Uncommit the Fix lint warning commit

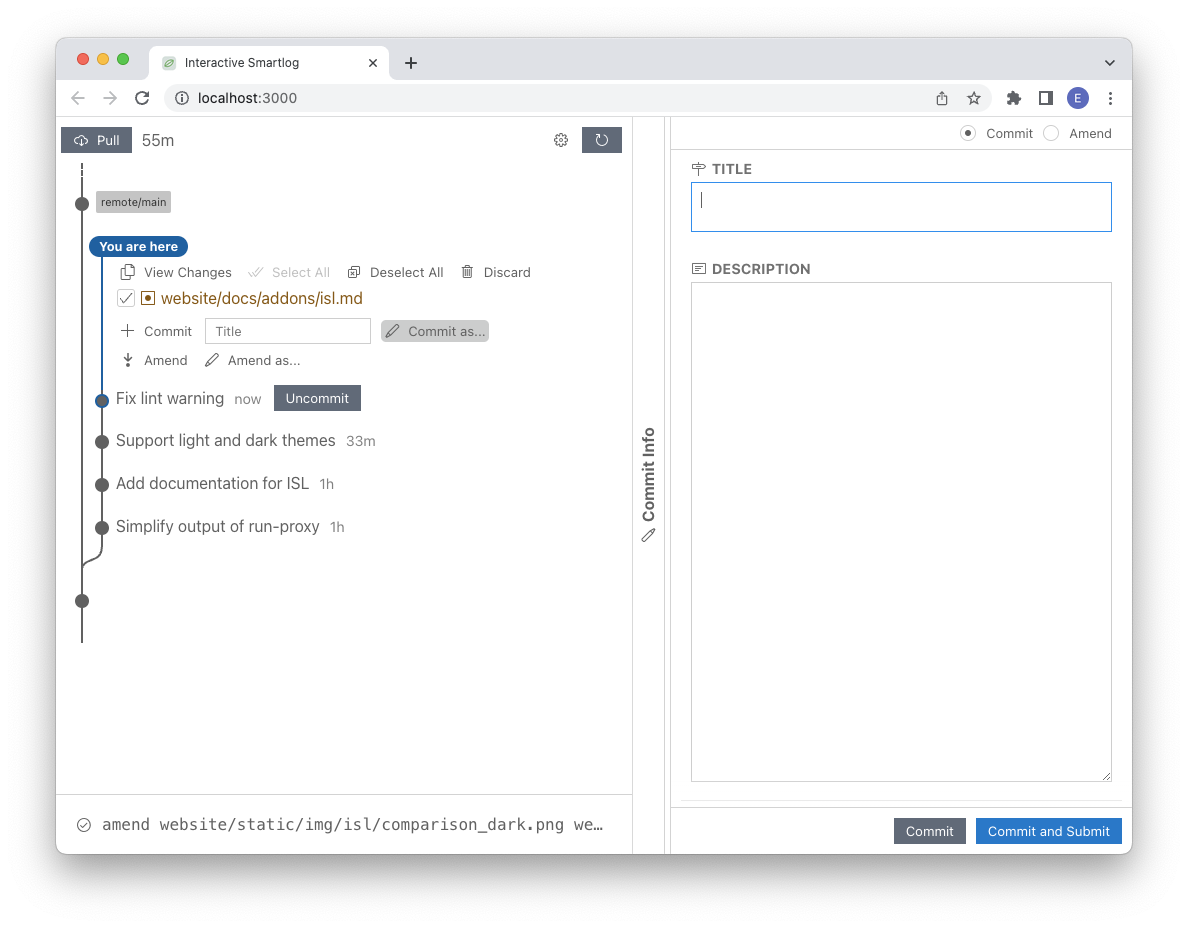pos(317,397)
